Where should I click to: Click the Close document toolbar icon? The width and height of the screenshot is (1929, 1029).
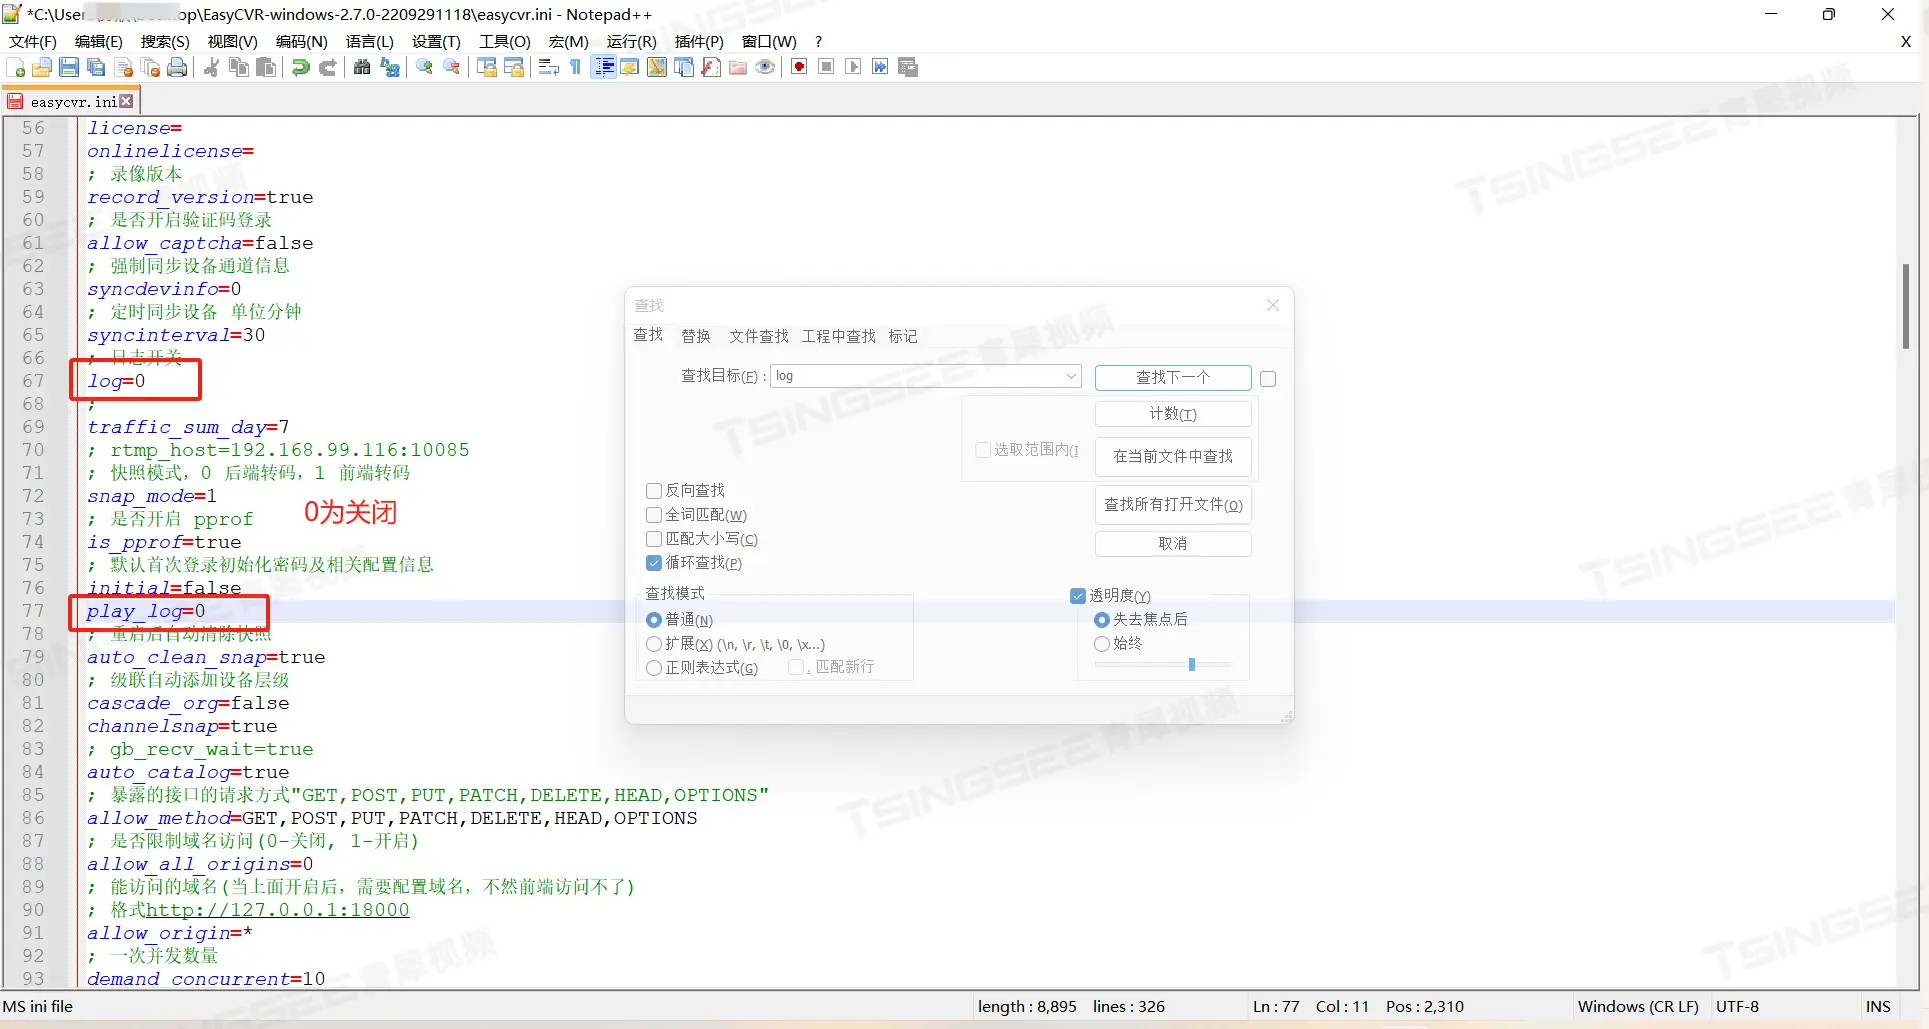tap(124, 67)
